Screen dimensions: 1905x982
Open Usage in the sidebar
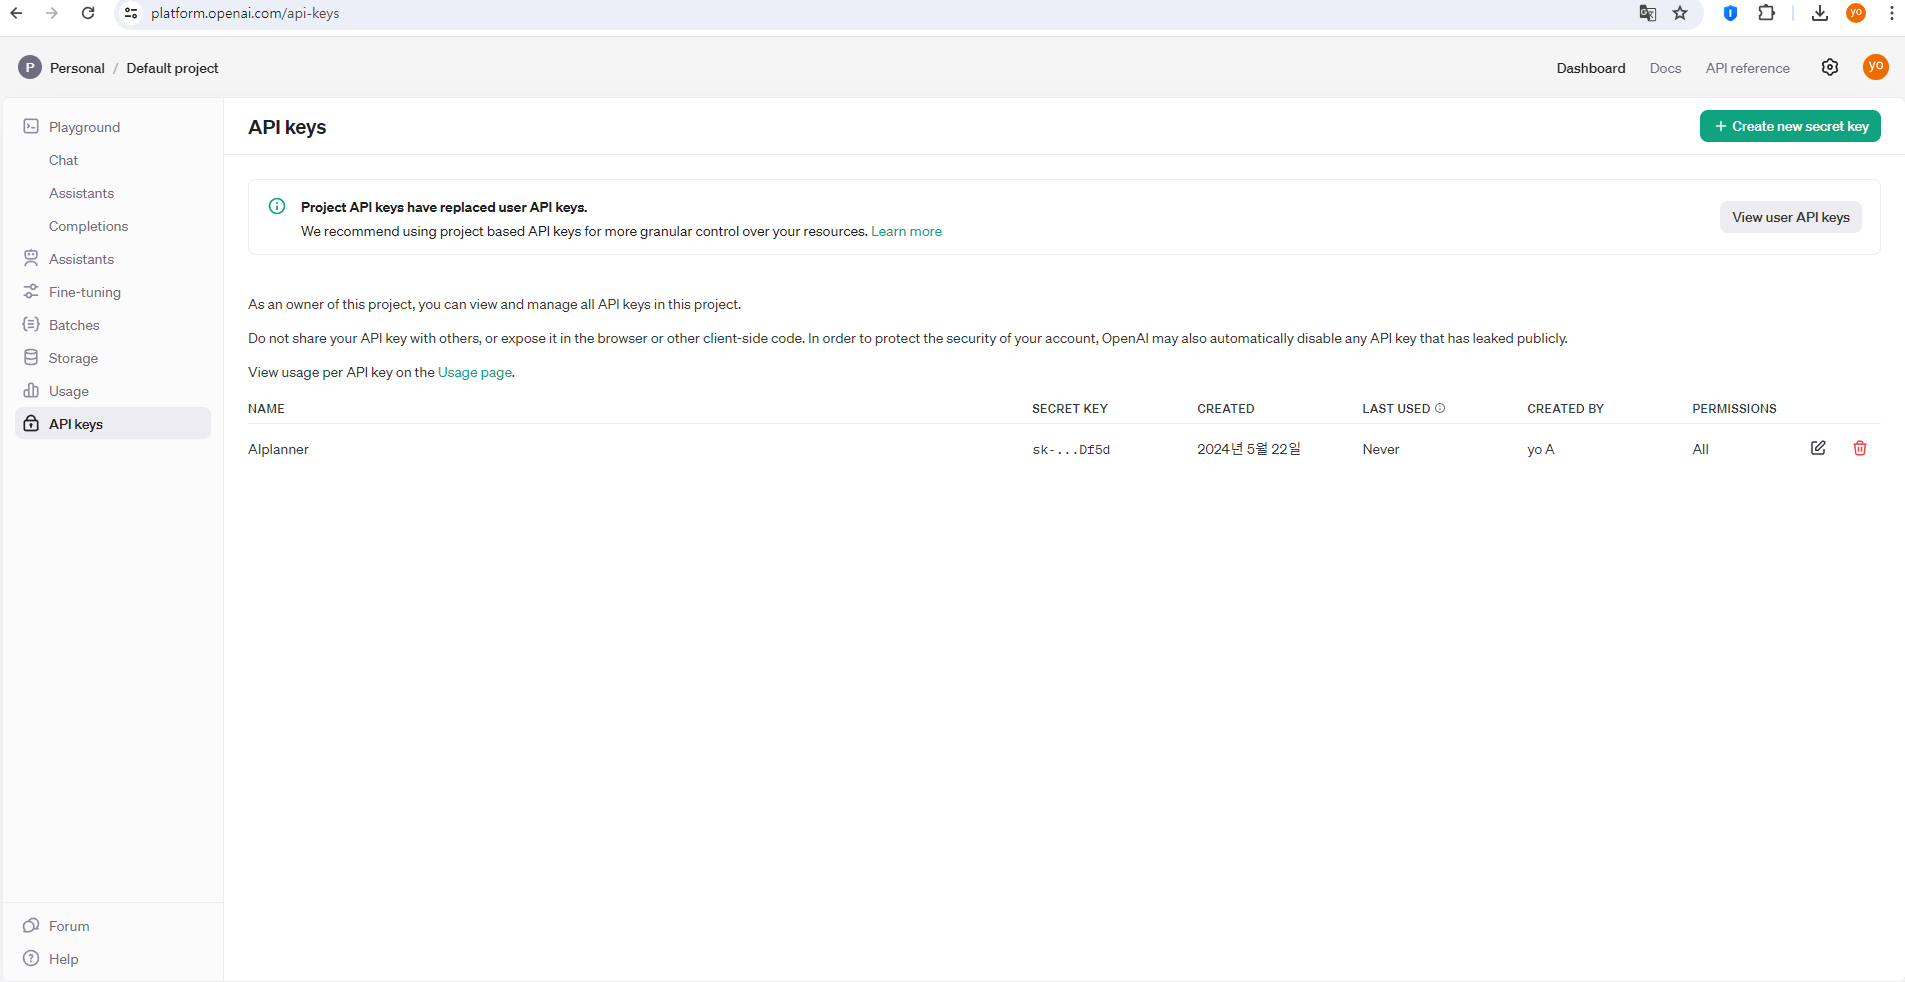click(69, 391)
